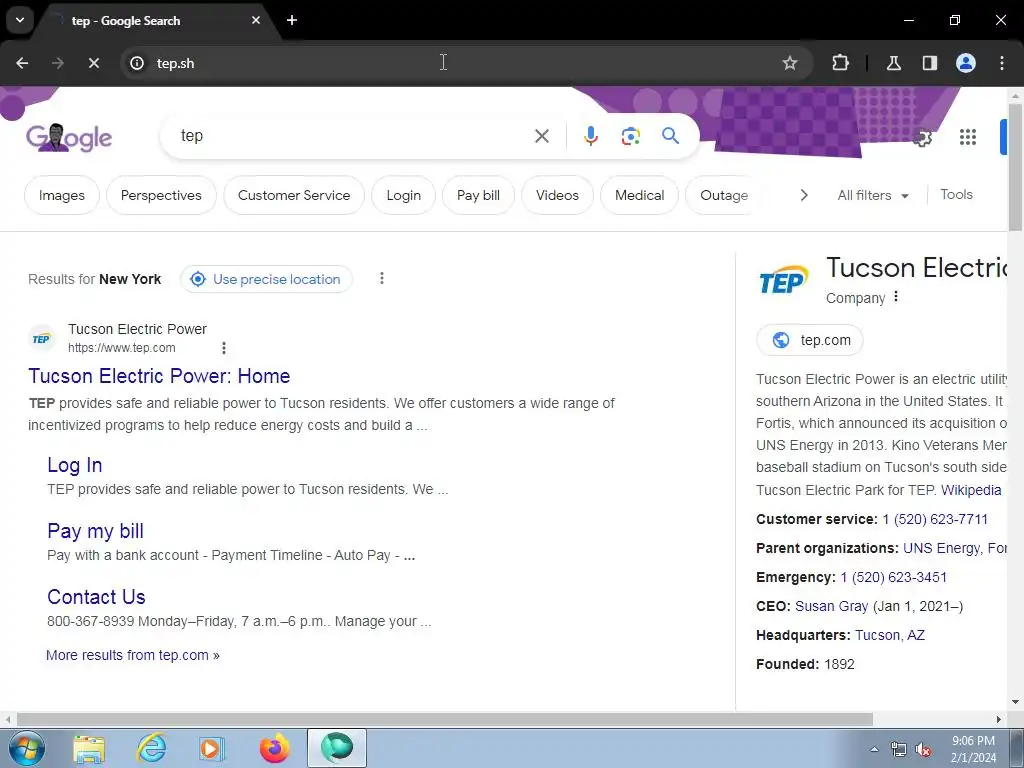Select the Medical filter chip
1024x768 pixels.
click(x=639, y=195)
